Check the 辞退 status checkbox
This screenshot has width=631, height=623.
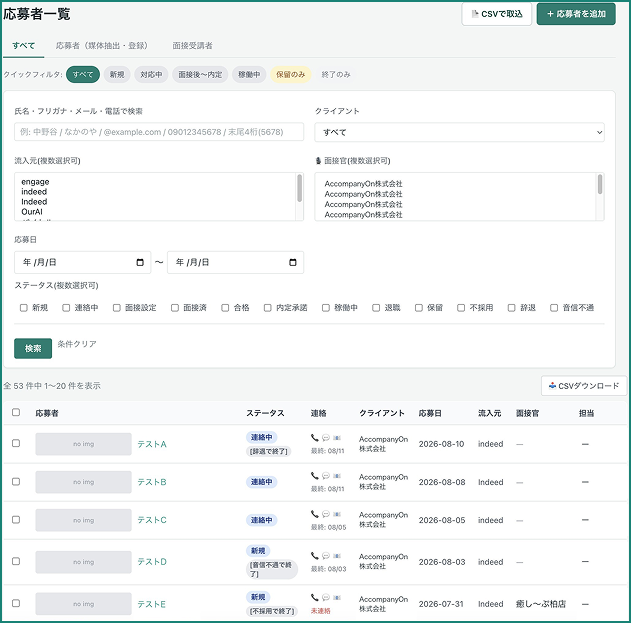click(511, 308)
